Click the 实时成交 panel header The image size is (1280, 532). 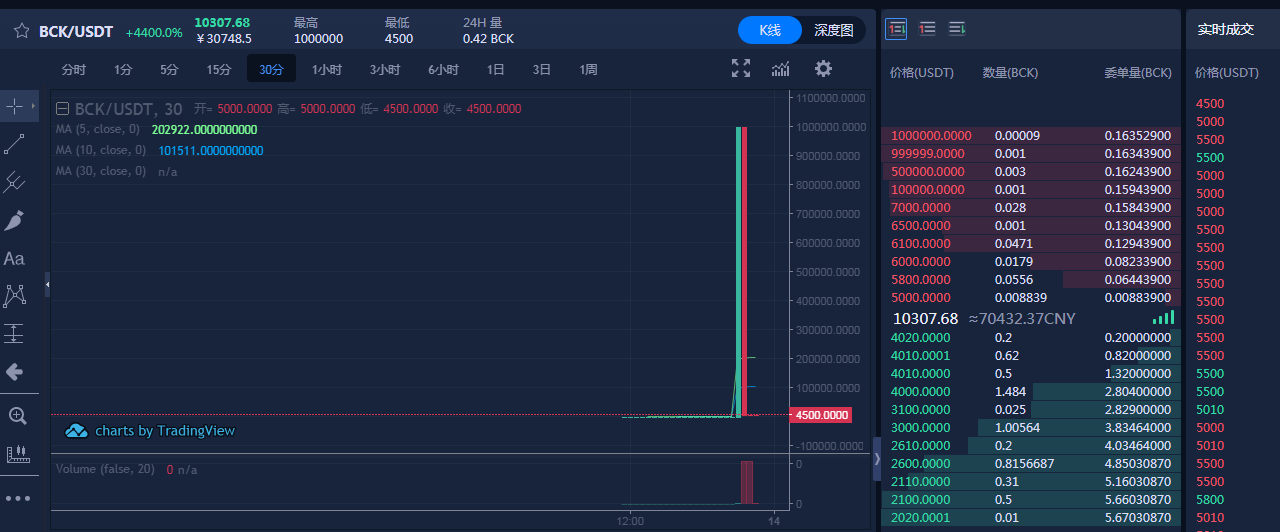1225,30
